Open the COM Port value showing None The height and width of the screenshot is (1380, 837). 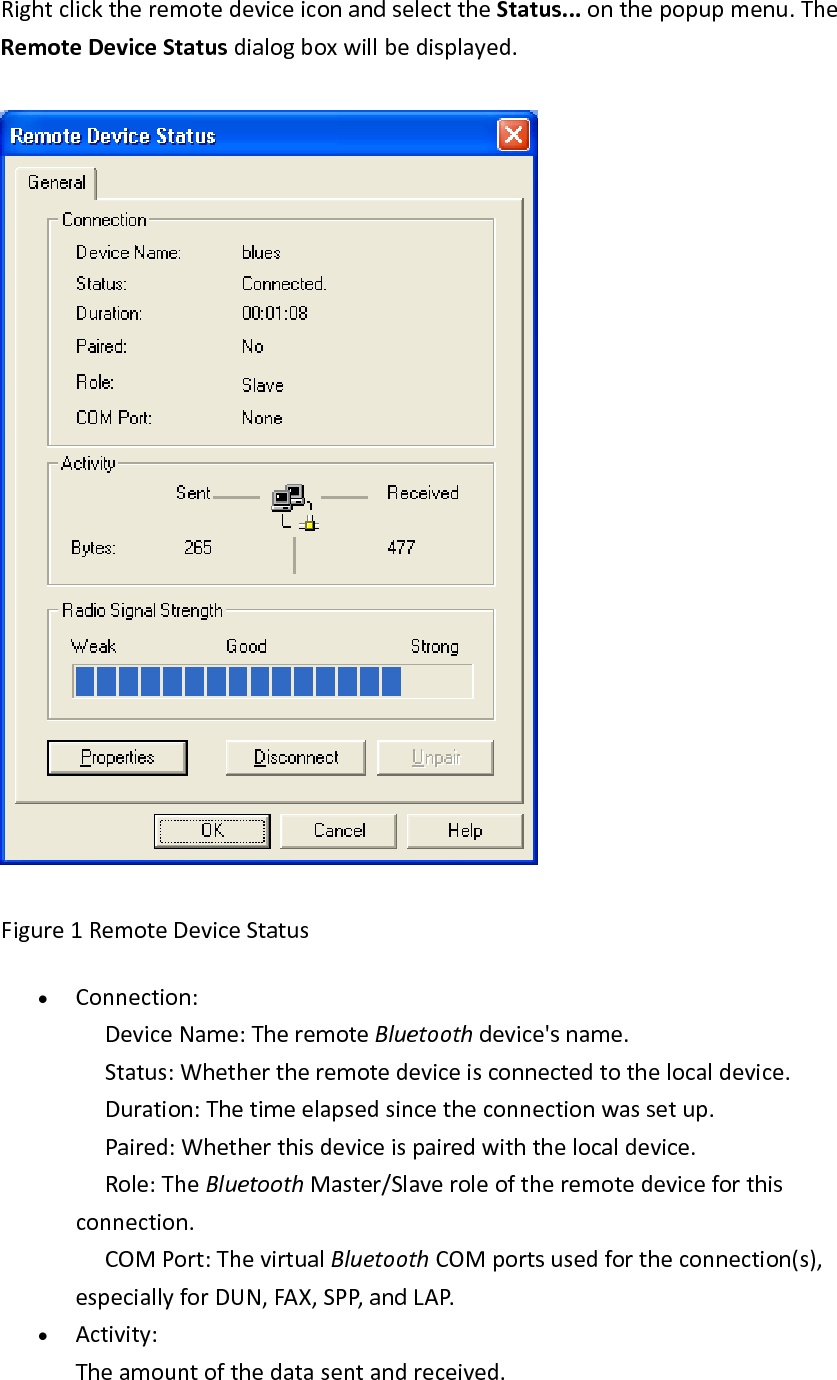261,418
